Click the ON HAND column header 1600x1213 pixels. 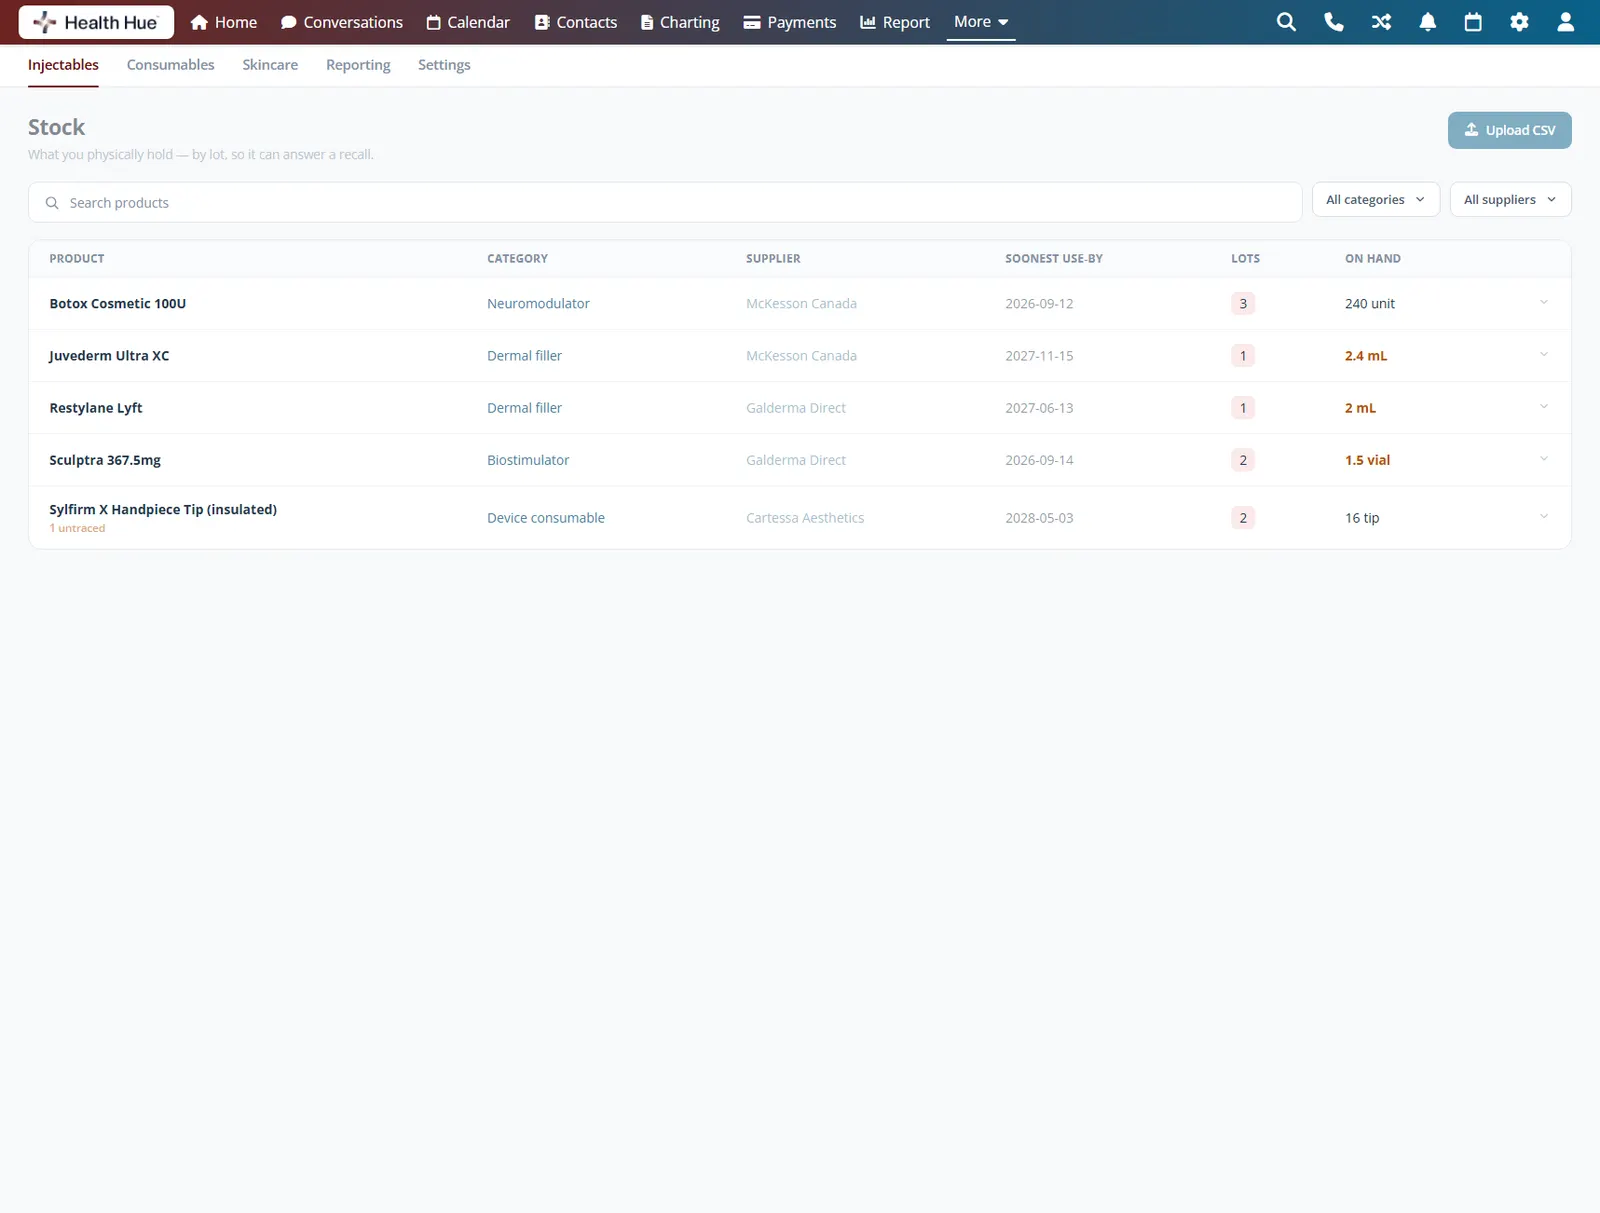coord(1373,258)
